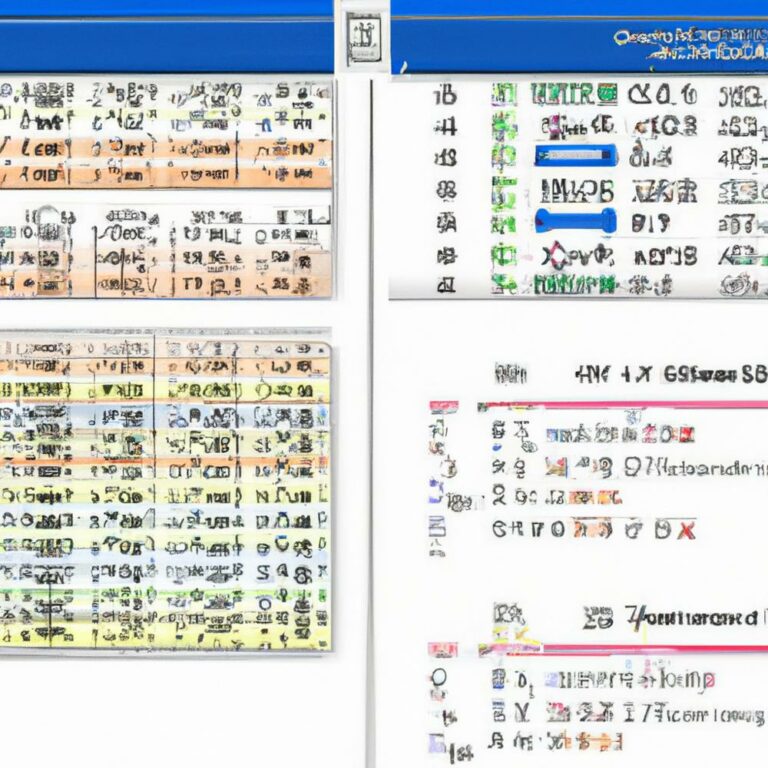768x768 pixels.
Task: Click the green icon in the last row of the right list
Action: 504,284
